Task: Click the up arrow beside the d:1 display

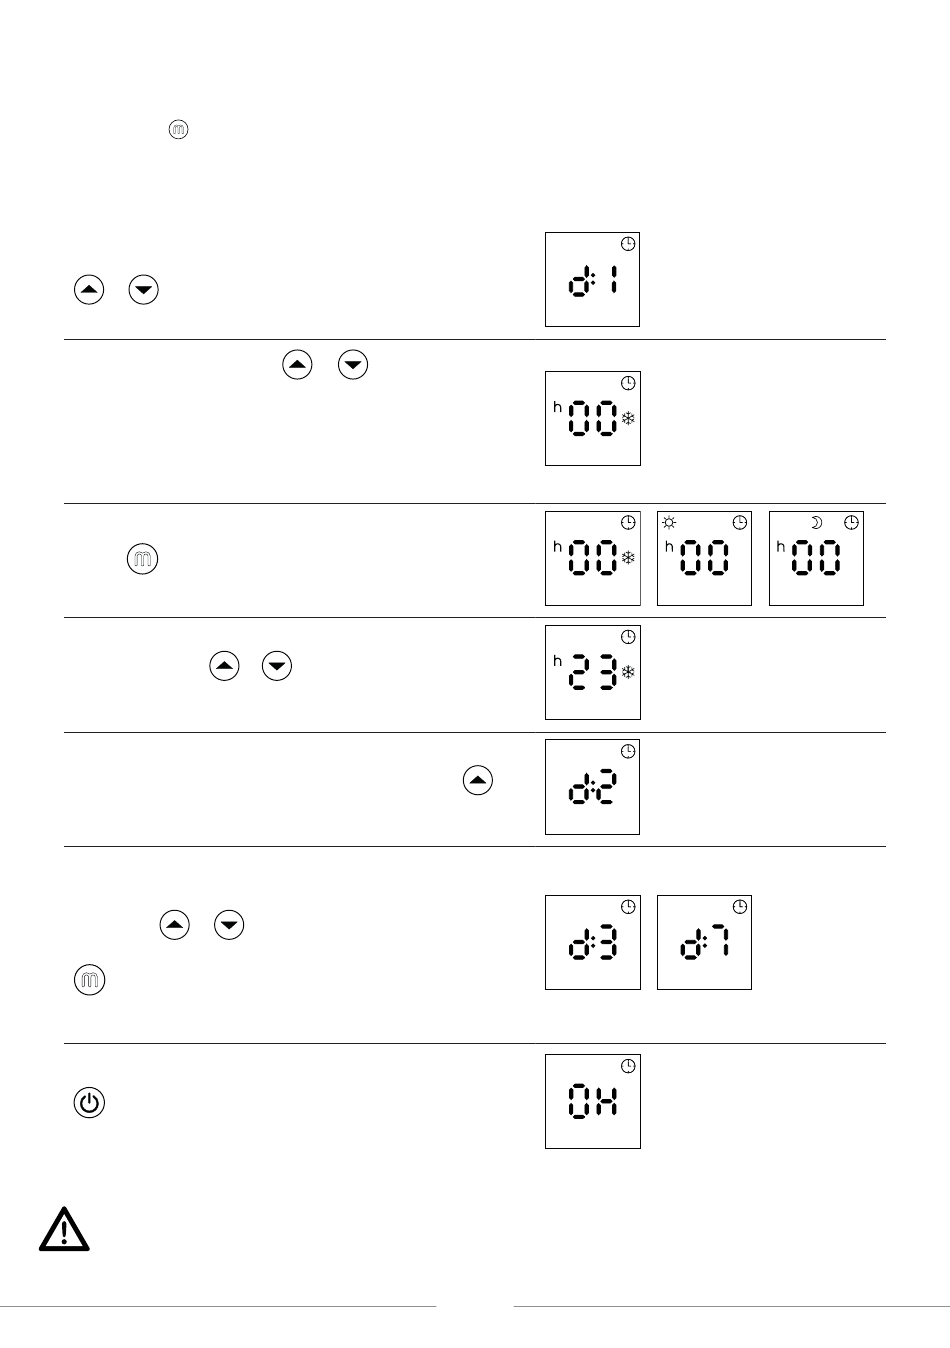Action: pyautogui.click(x=89, y=290)
